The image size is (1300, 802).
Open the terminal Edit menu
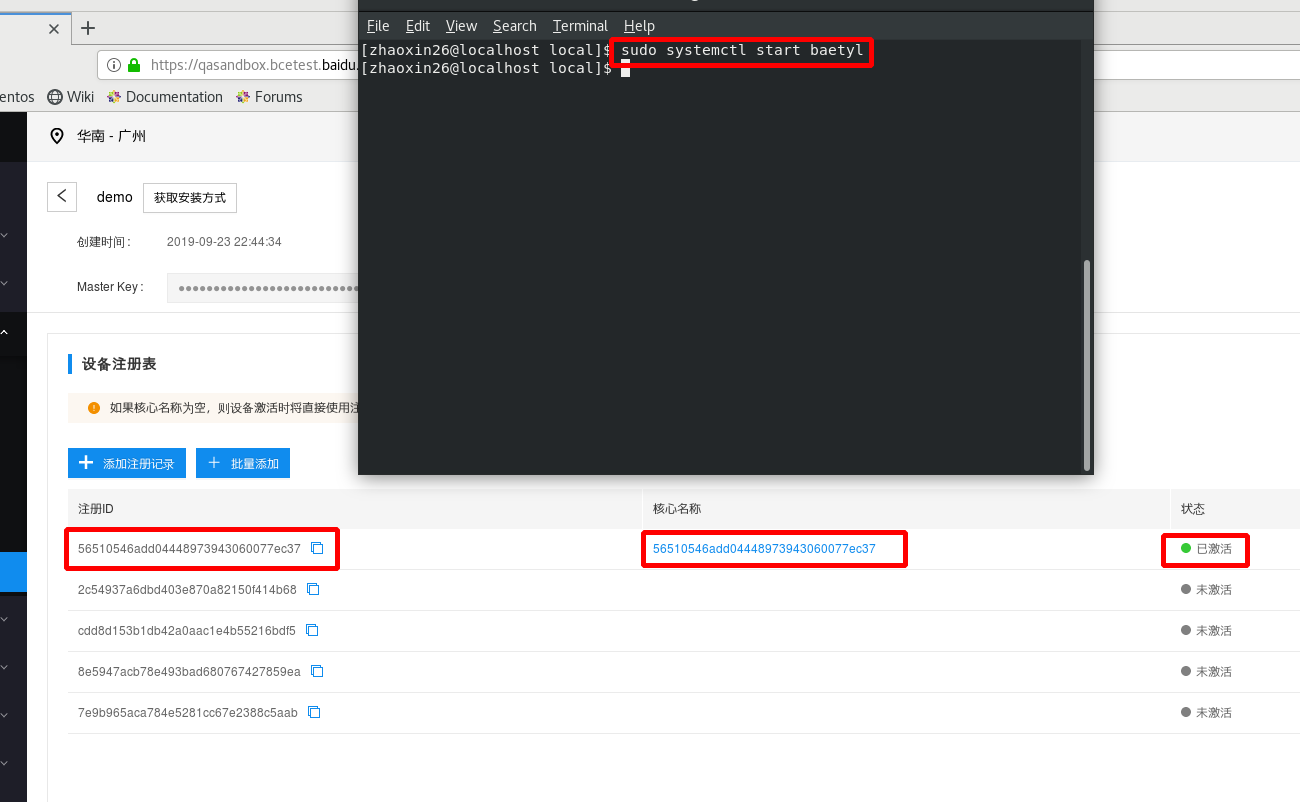coord(418,26)
